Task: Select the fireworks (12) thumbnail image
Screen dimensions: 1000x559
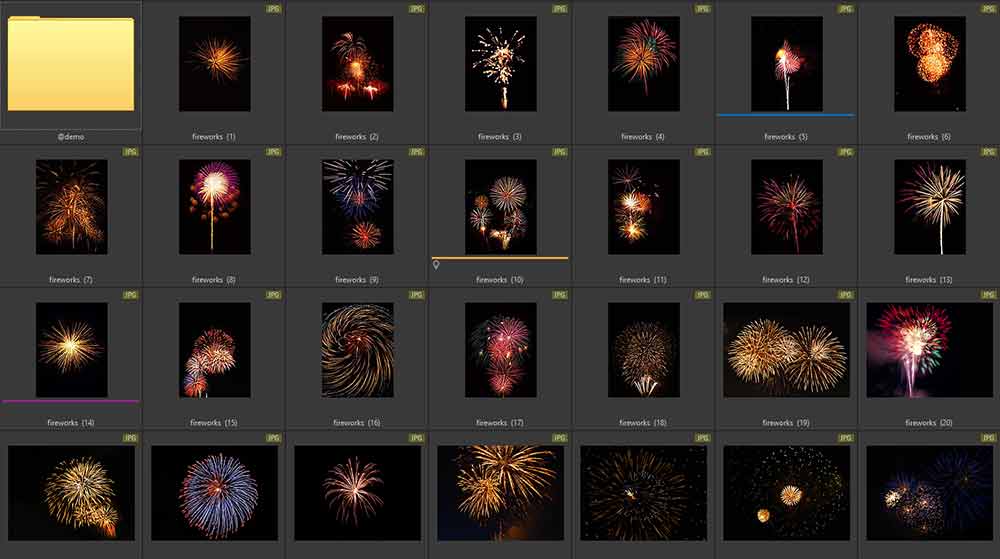Action: 786,207
